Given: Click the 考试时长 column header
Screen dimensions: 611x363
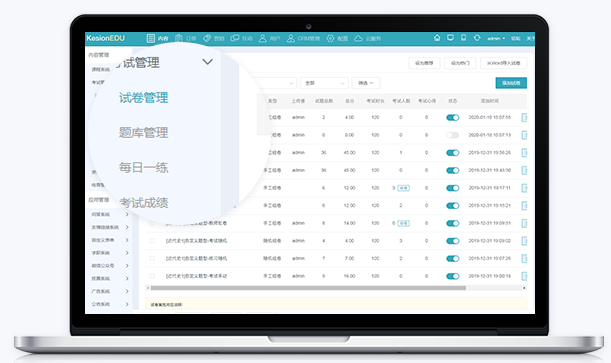Looking at the screenshot, I should [x=375, y=101].
